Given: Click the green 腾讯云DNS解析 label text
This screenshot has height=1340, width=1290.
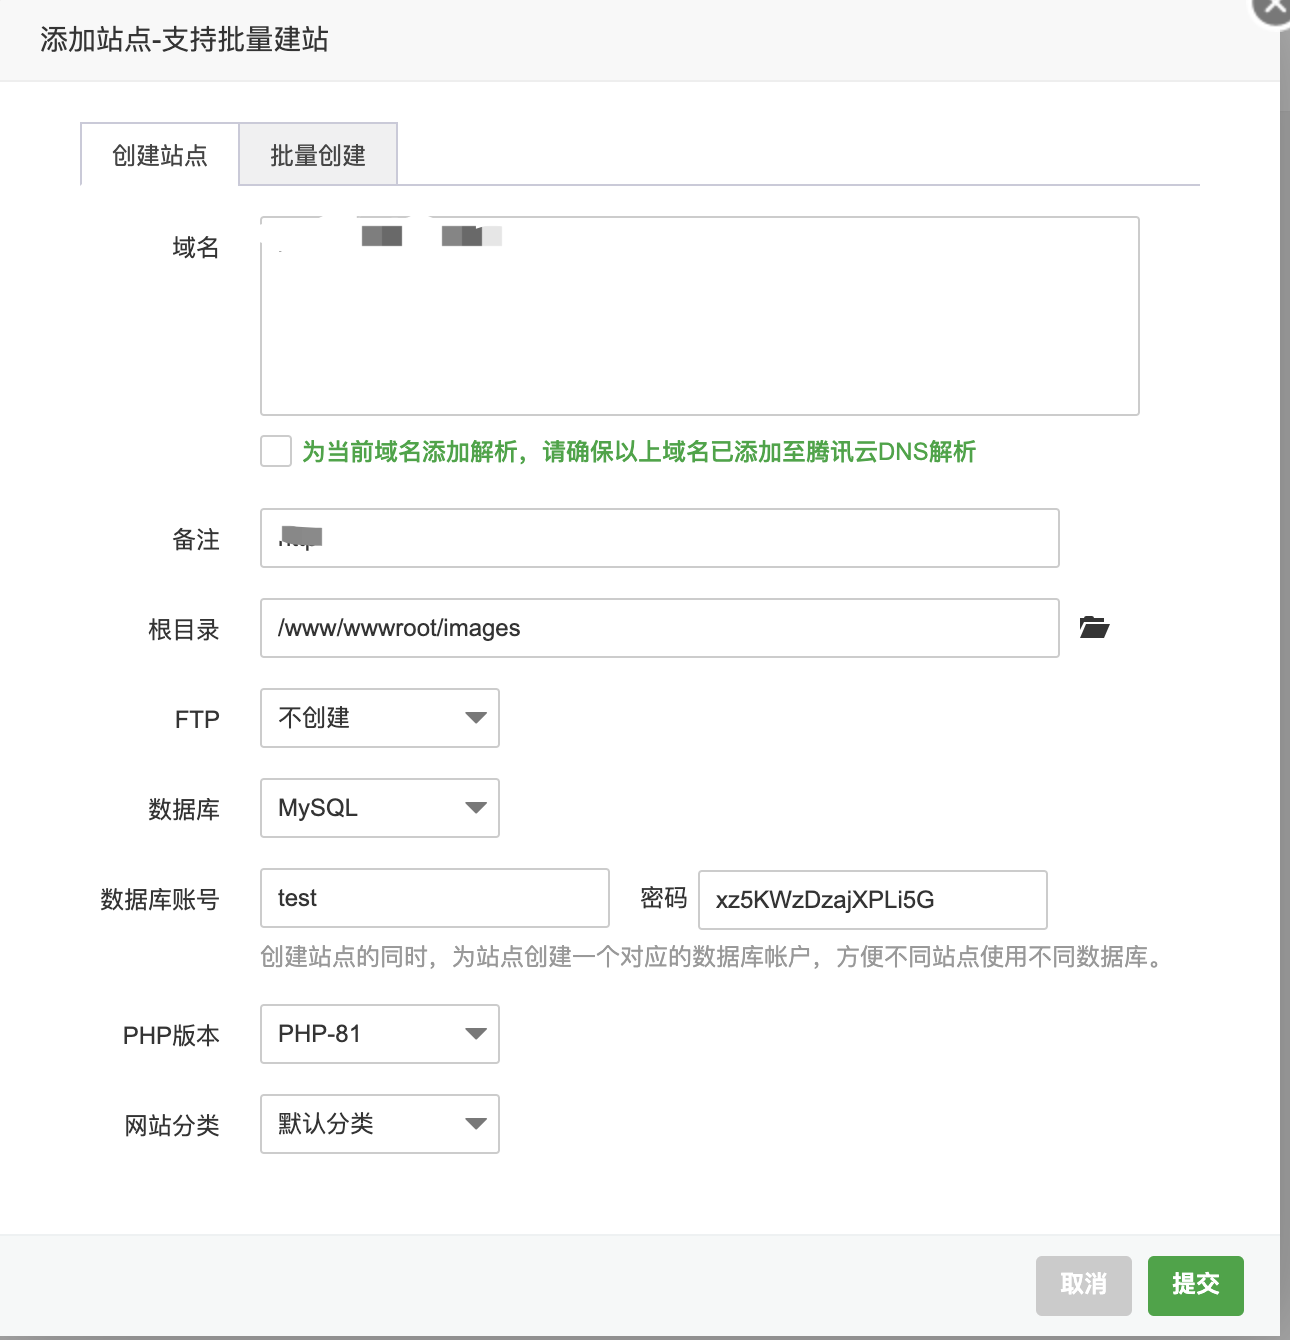Looking at the screenshot, I should (x=638, y=452).
